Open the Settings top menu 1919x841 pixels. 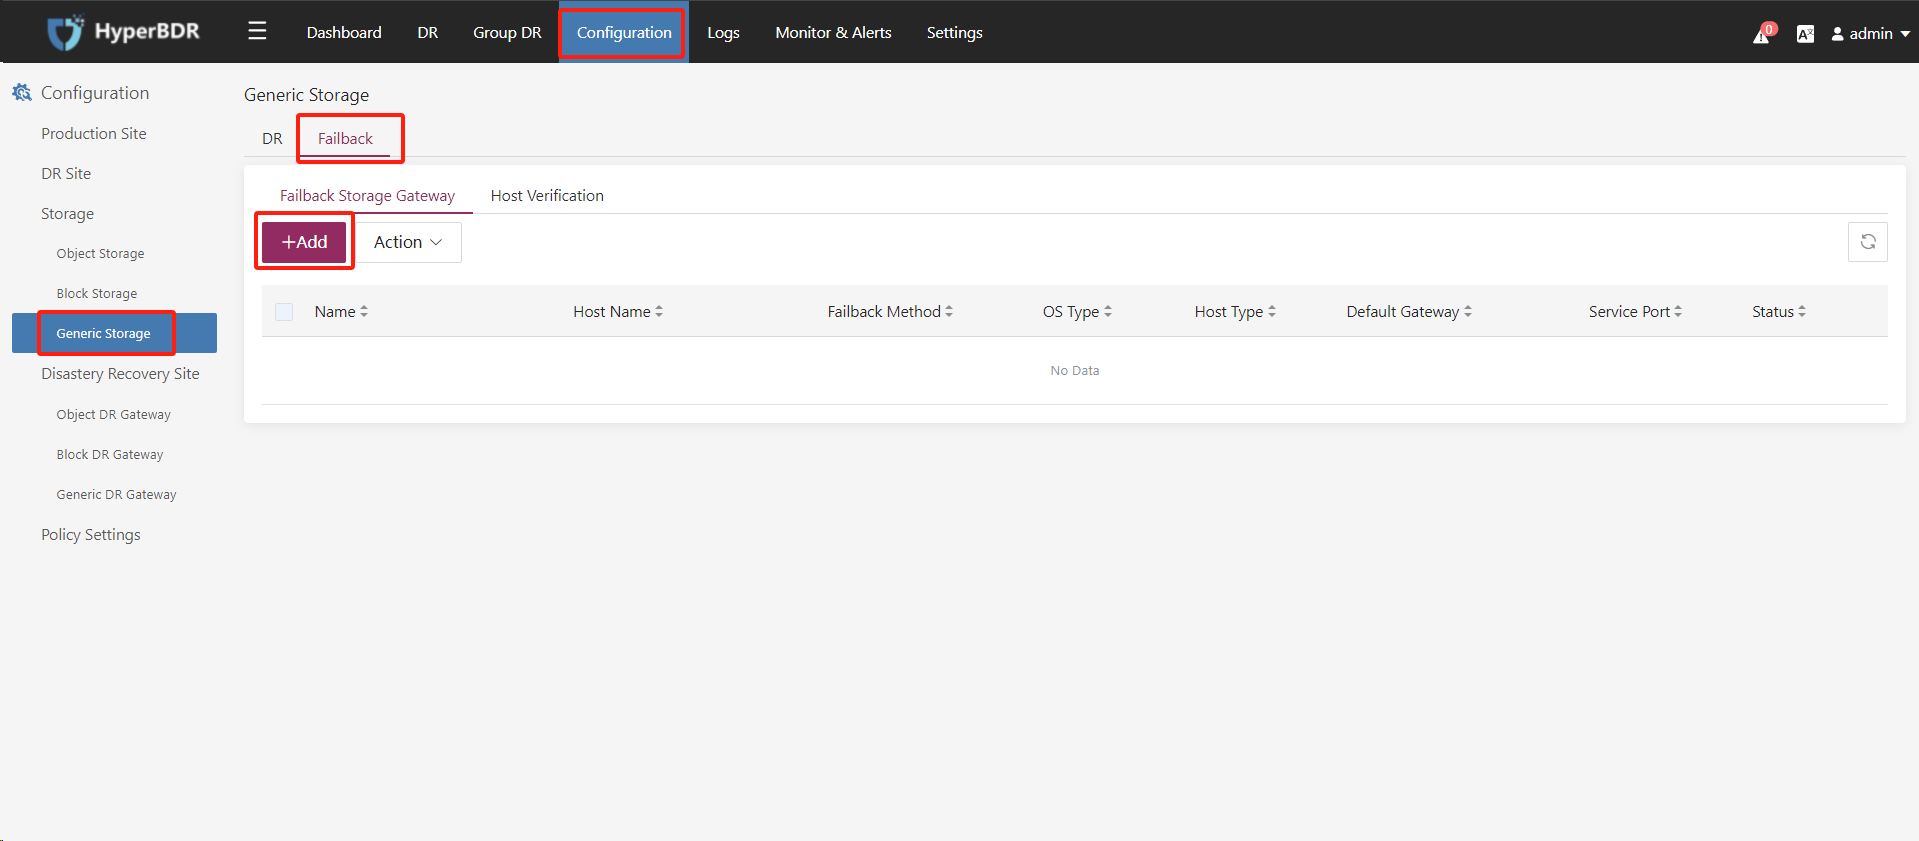click(954, 32)
